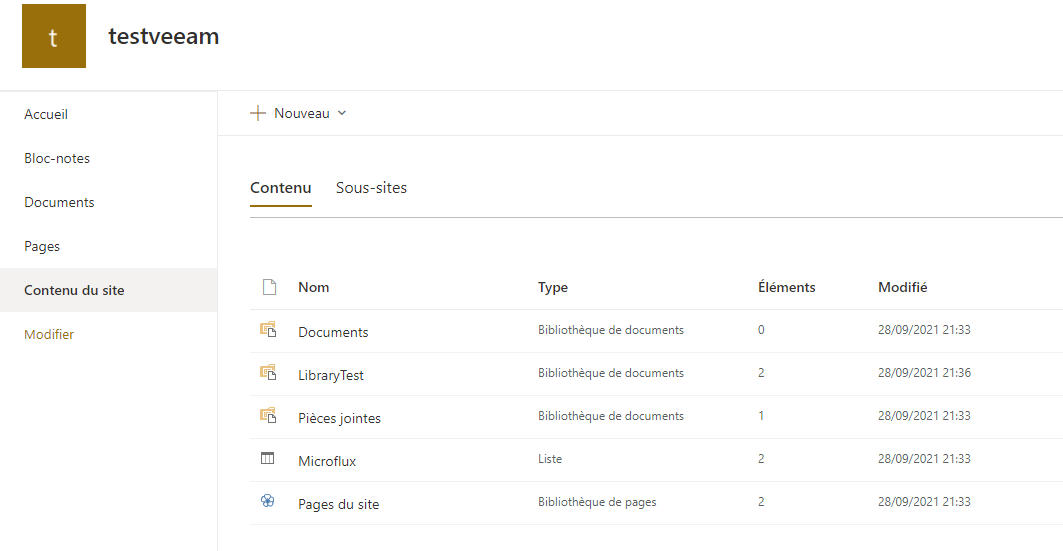
Task: Sort by the Modifié column header
Action: (x=902, y=287)
